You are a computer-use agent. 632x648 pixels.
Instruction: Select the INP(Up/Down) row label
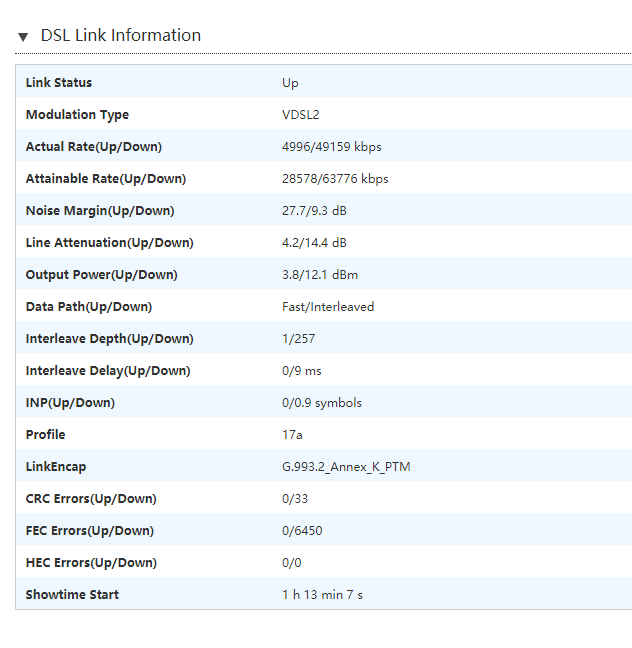click(70, 403)
